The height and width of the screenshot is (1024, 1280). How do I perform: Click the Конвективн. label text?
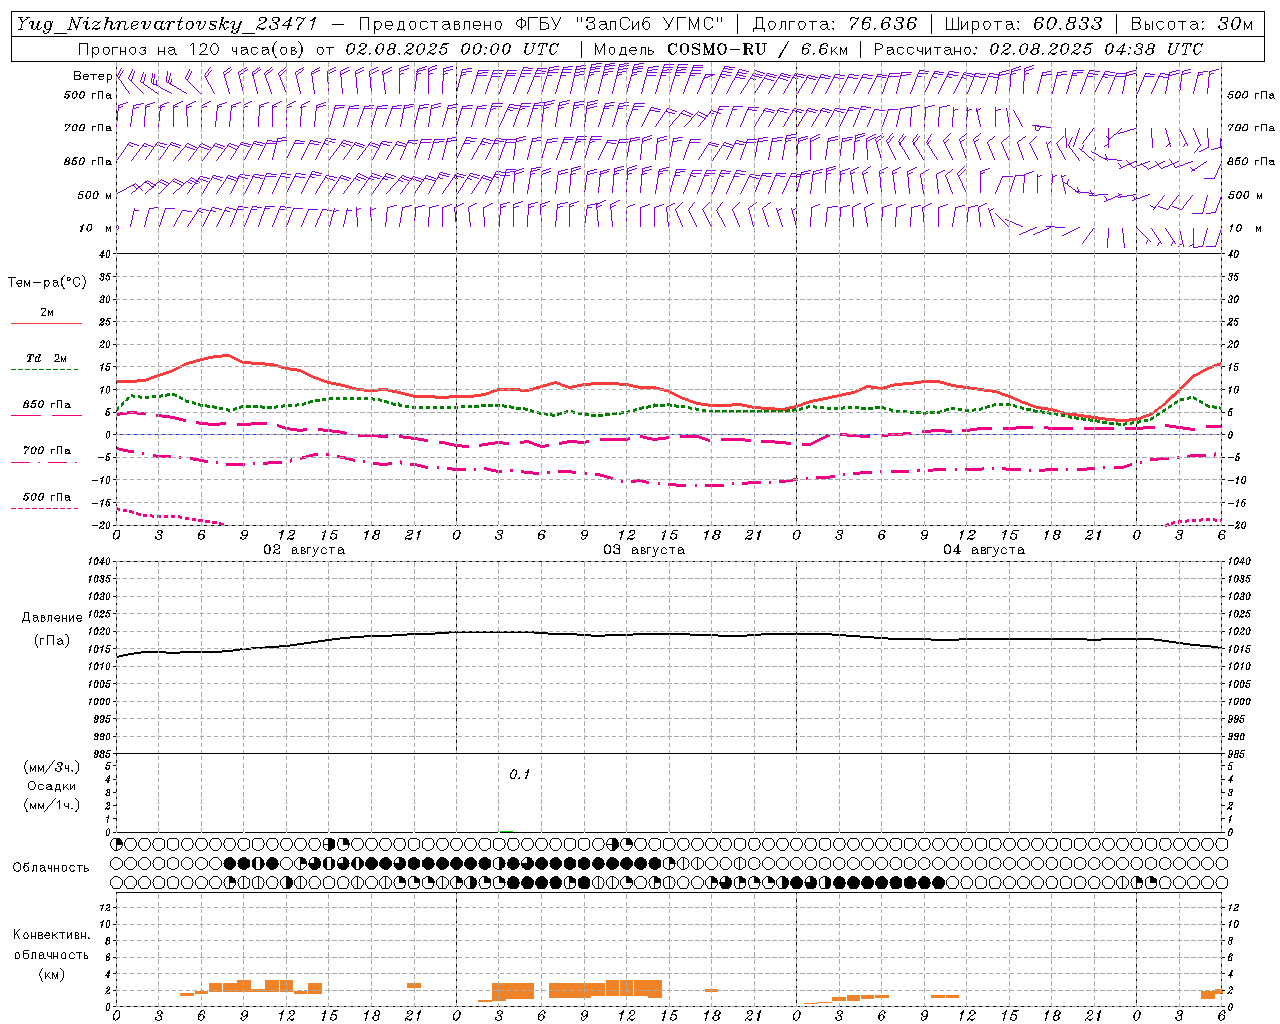point(51,935)
